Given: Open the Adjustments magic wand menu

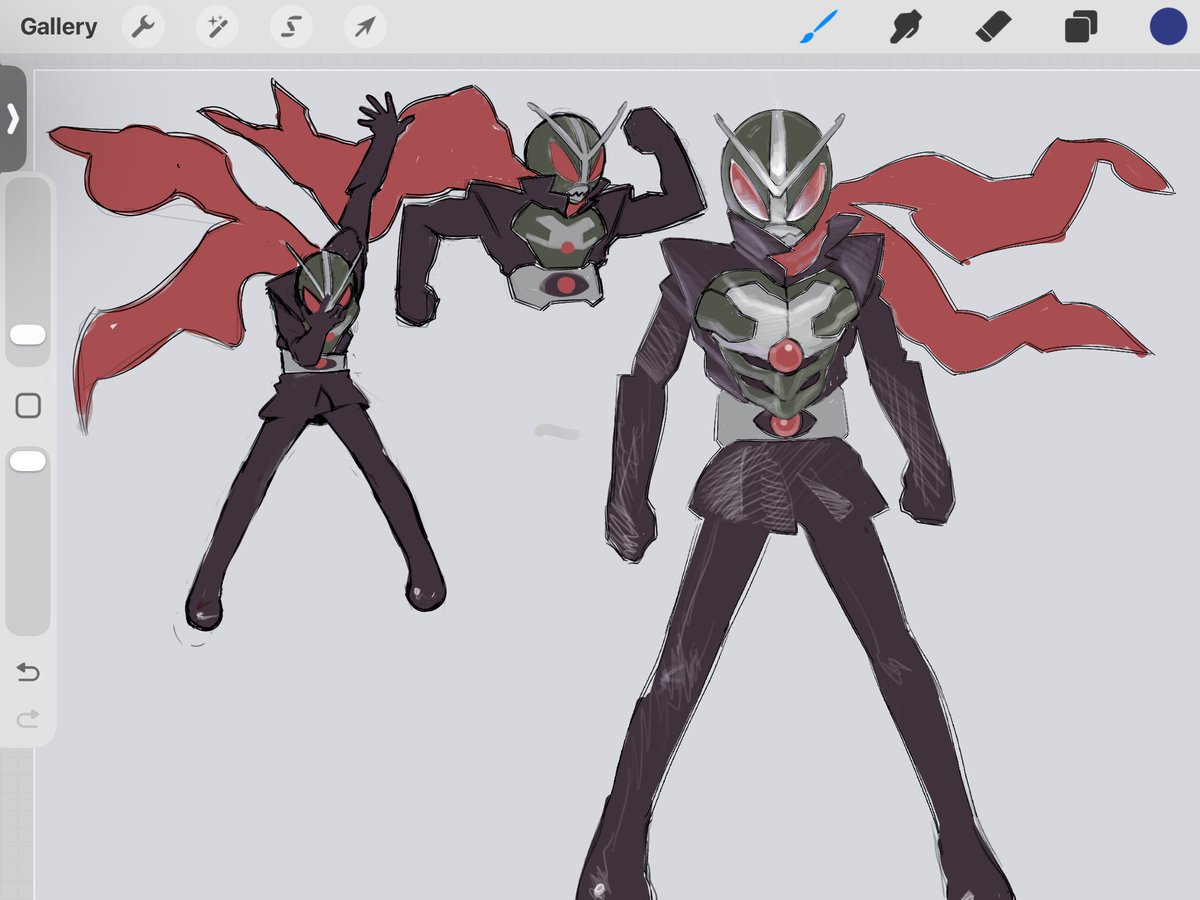Looking at the screenshot, I should point(216,27).
